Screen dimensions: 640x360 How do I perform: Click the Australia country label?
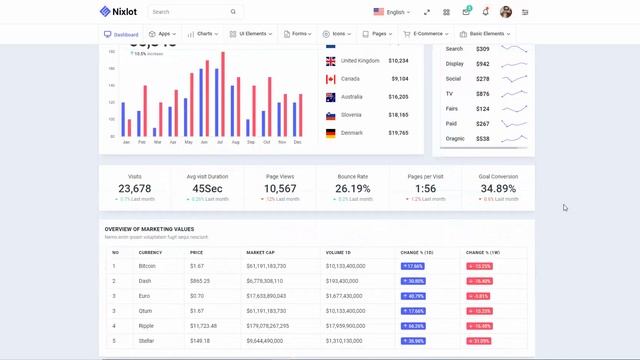click(352, 97)
